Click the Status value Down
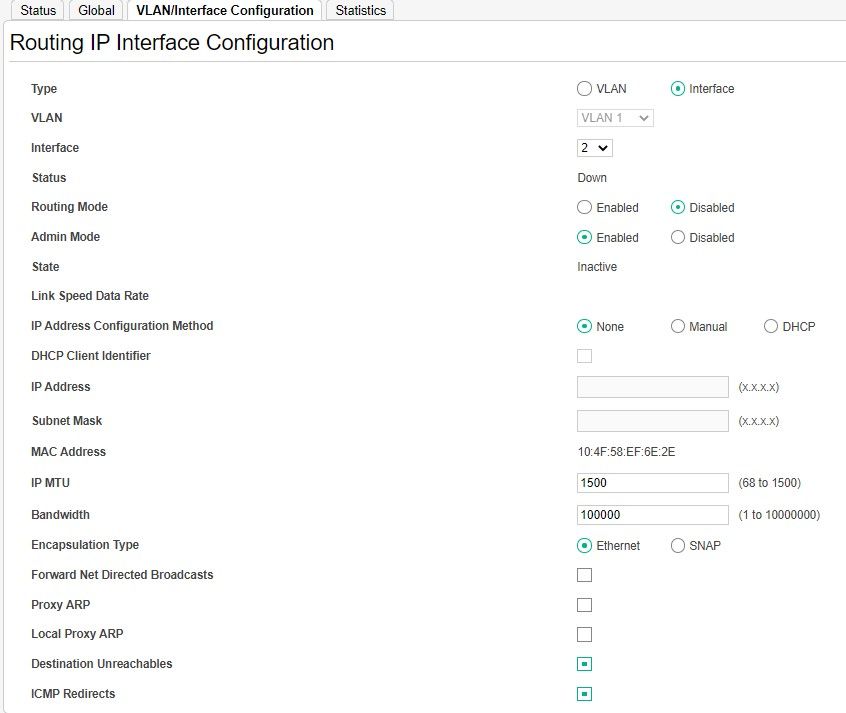The height and width of the screenshot is (713, 846). pos(592,178)
